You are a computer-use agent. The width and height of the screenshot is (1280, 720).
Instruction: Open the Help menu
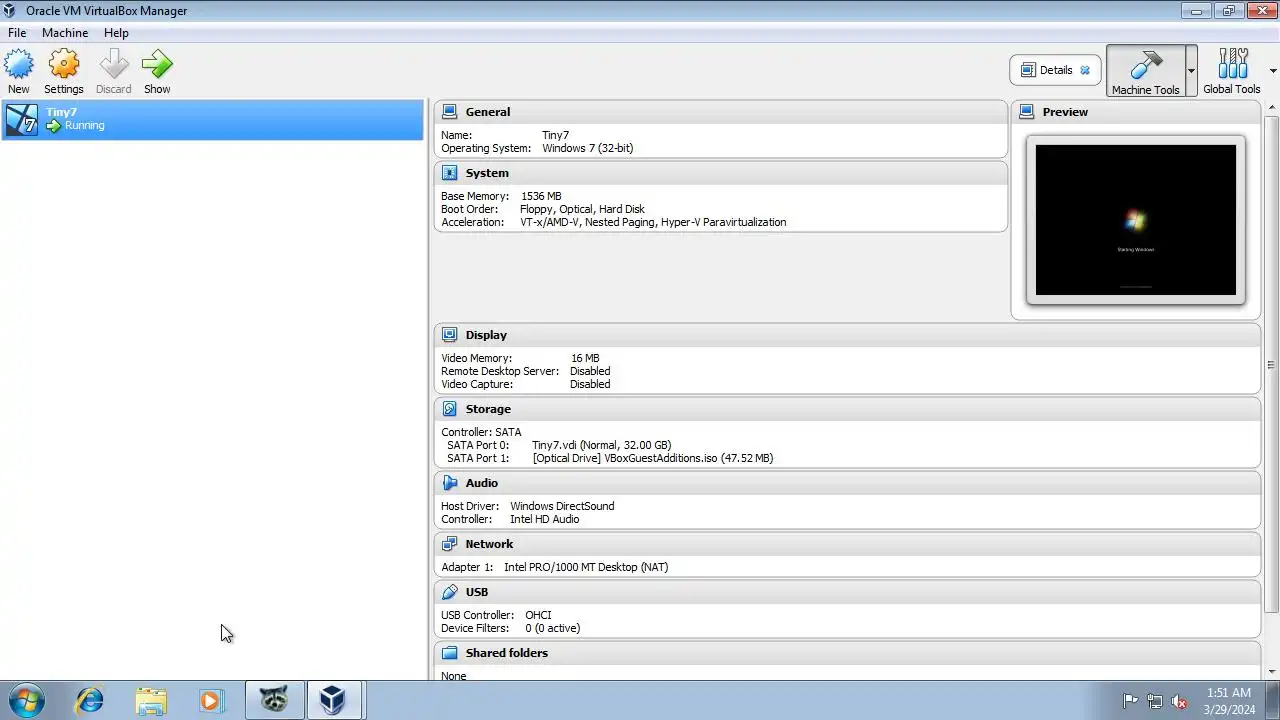coord(116,32)
